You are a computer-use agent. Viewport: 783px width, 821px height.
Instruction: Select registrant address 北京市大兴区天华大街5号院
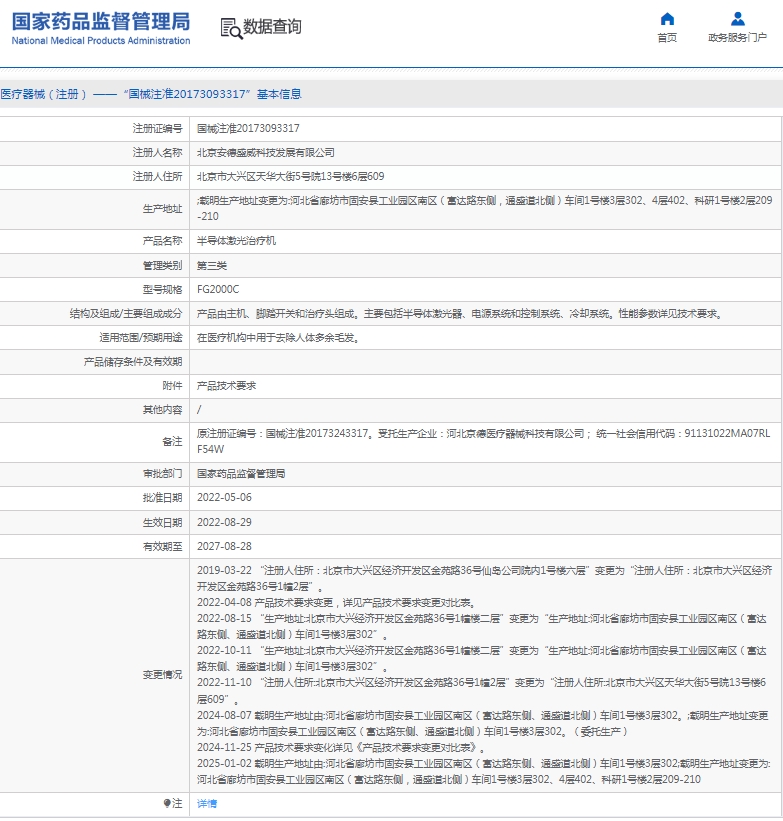coord(291,176)
